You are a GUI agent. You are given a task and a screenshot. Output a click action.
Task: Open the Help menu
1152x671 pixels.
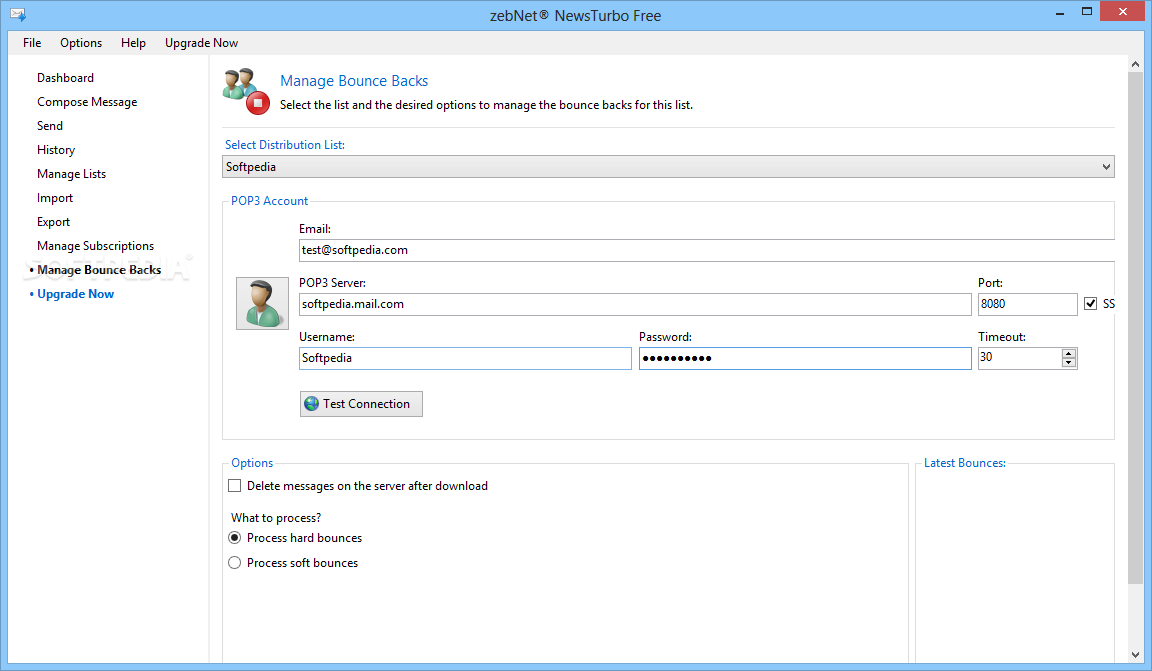coord(133,43)
